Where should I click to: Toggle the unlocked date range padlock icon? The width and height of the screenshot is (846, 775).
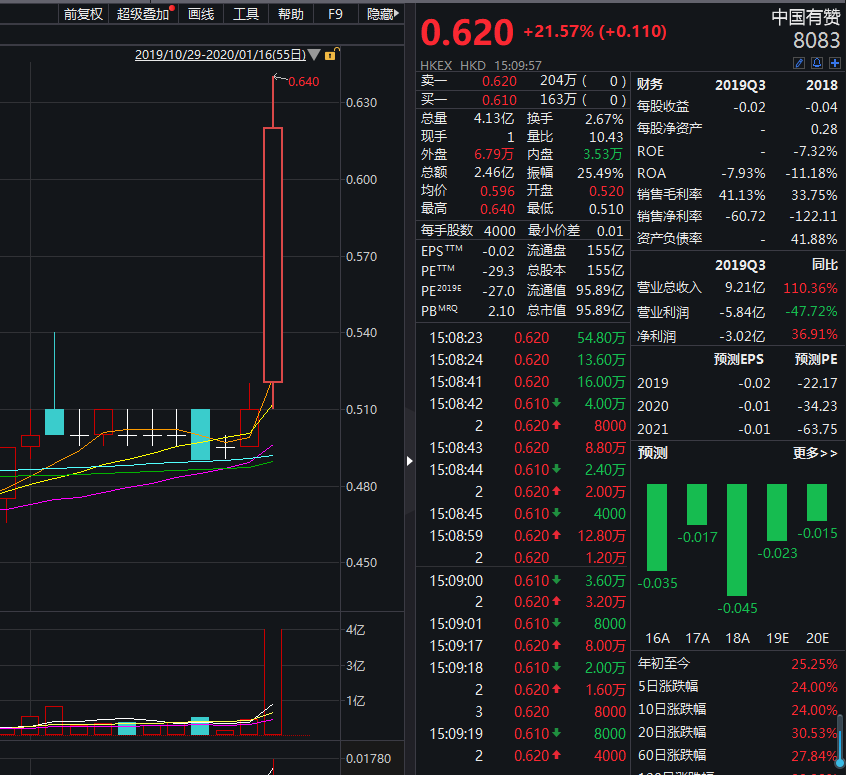point(331,54)
